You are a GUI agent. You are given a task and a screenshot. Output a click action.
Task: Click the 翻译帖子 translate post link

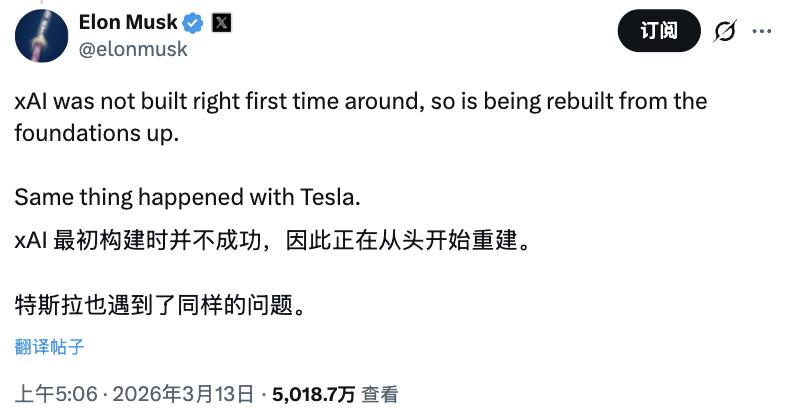click(49, 347)
